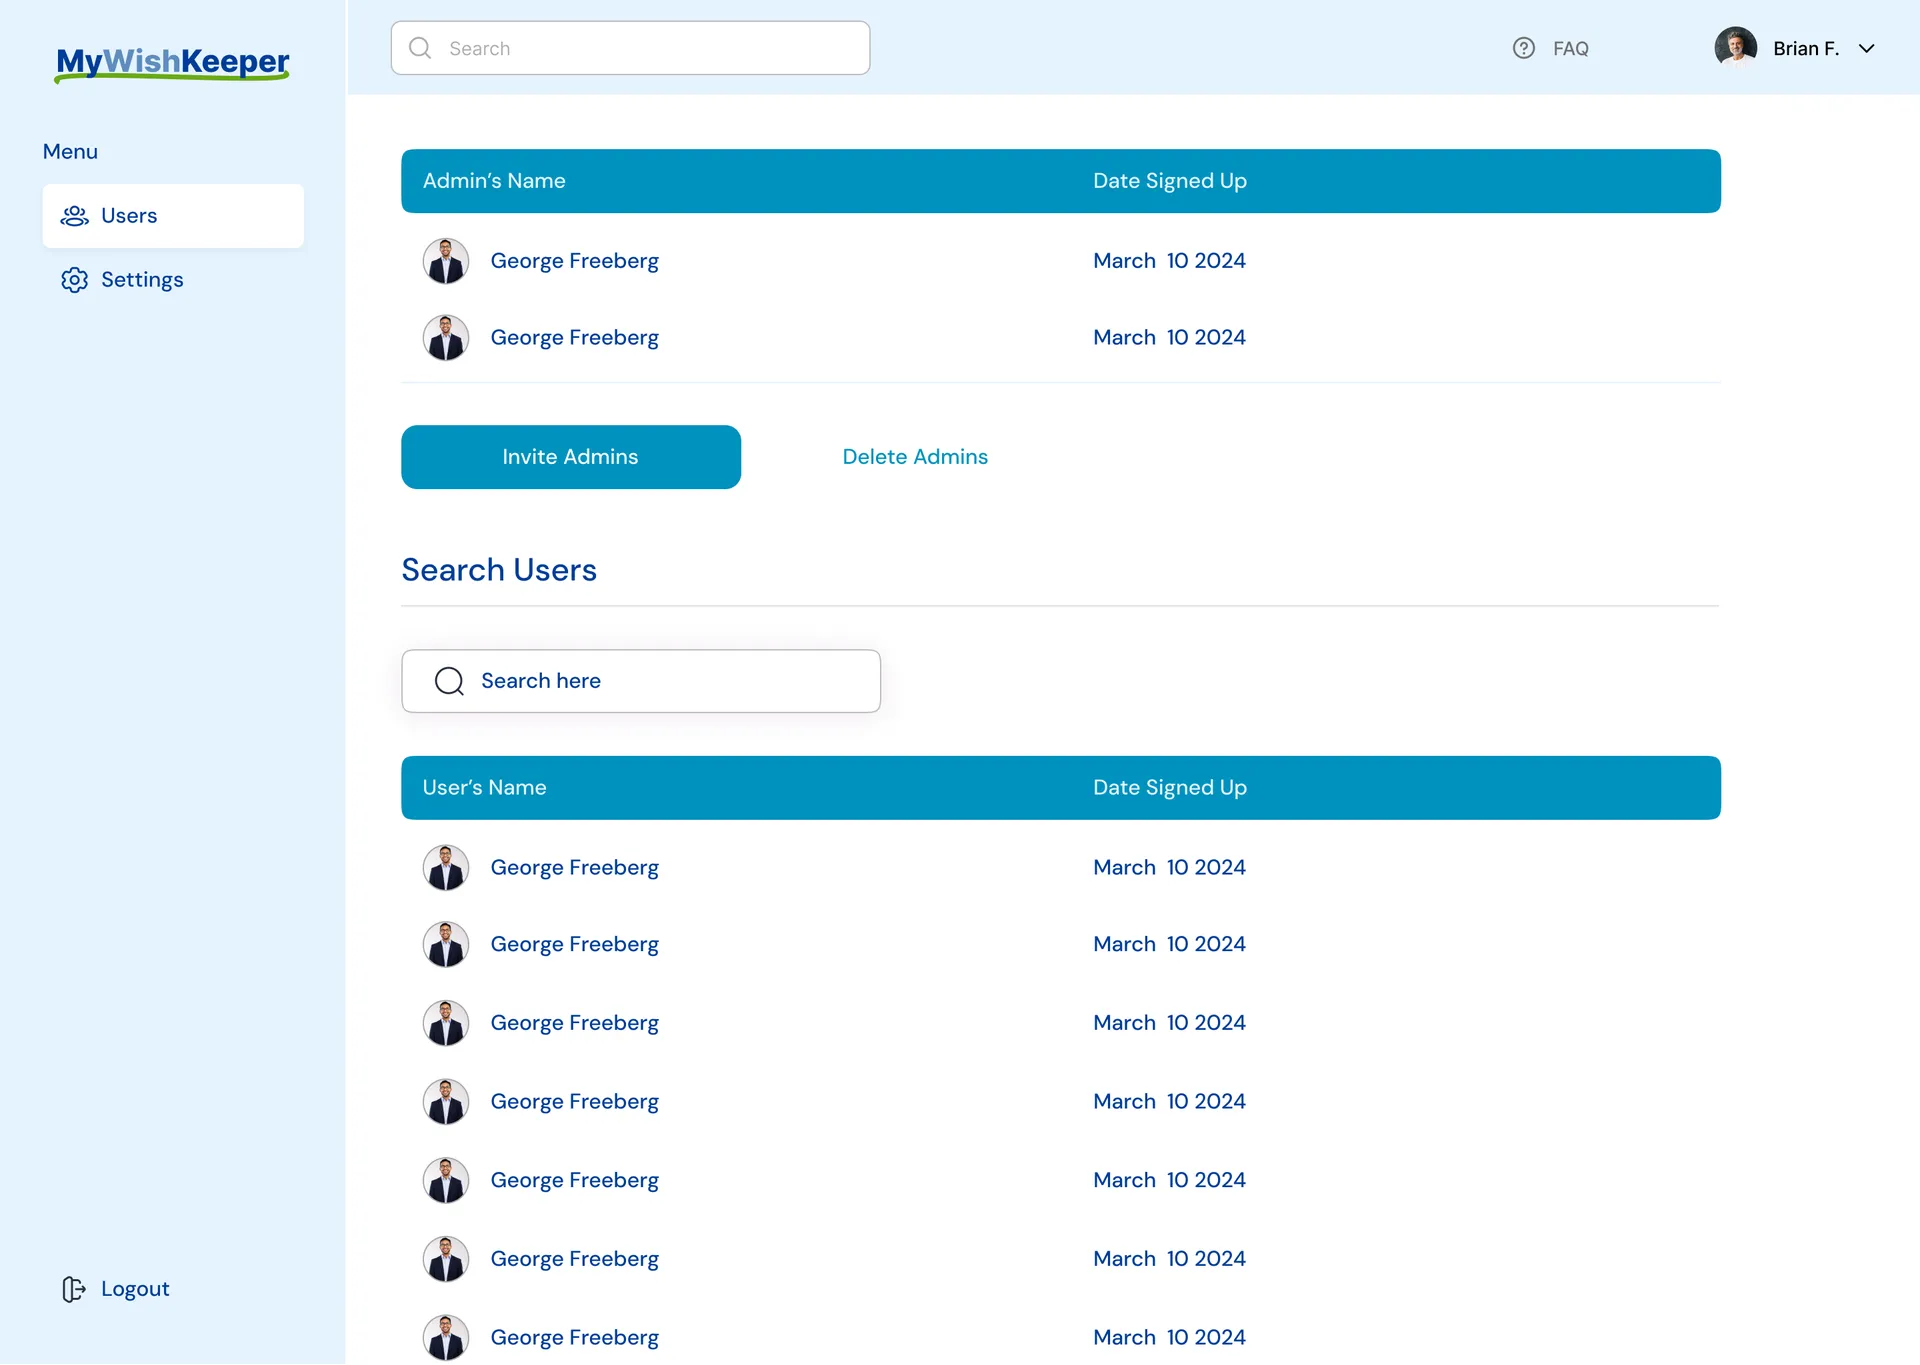Open George Freeberg in second users row

pyautogui.click(x=575, y=945)
